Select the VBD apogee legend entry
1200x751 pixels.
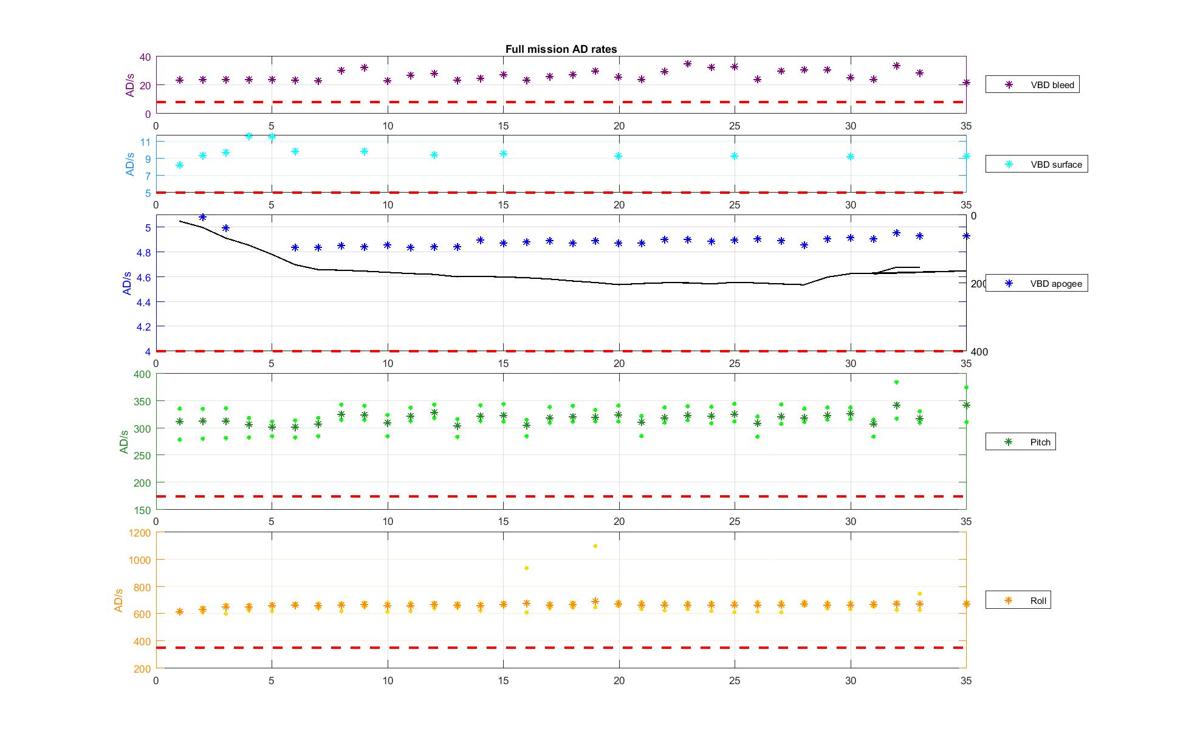pyautogui.click(x=1037, y=283)
